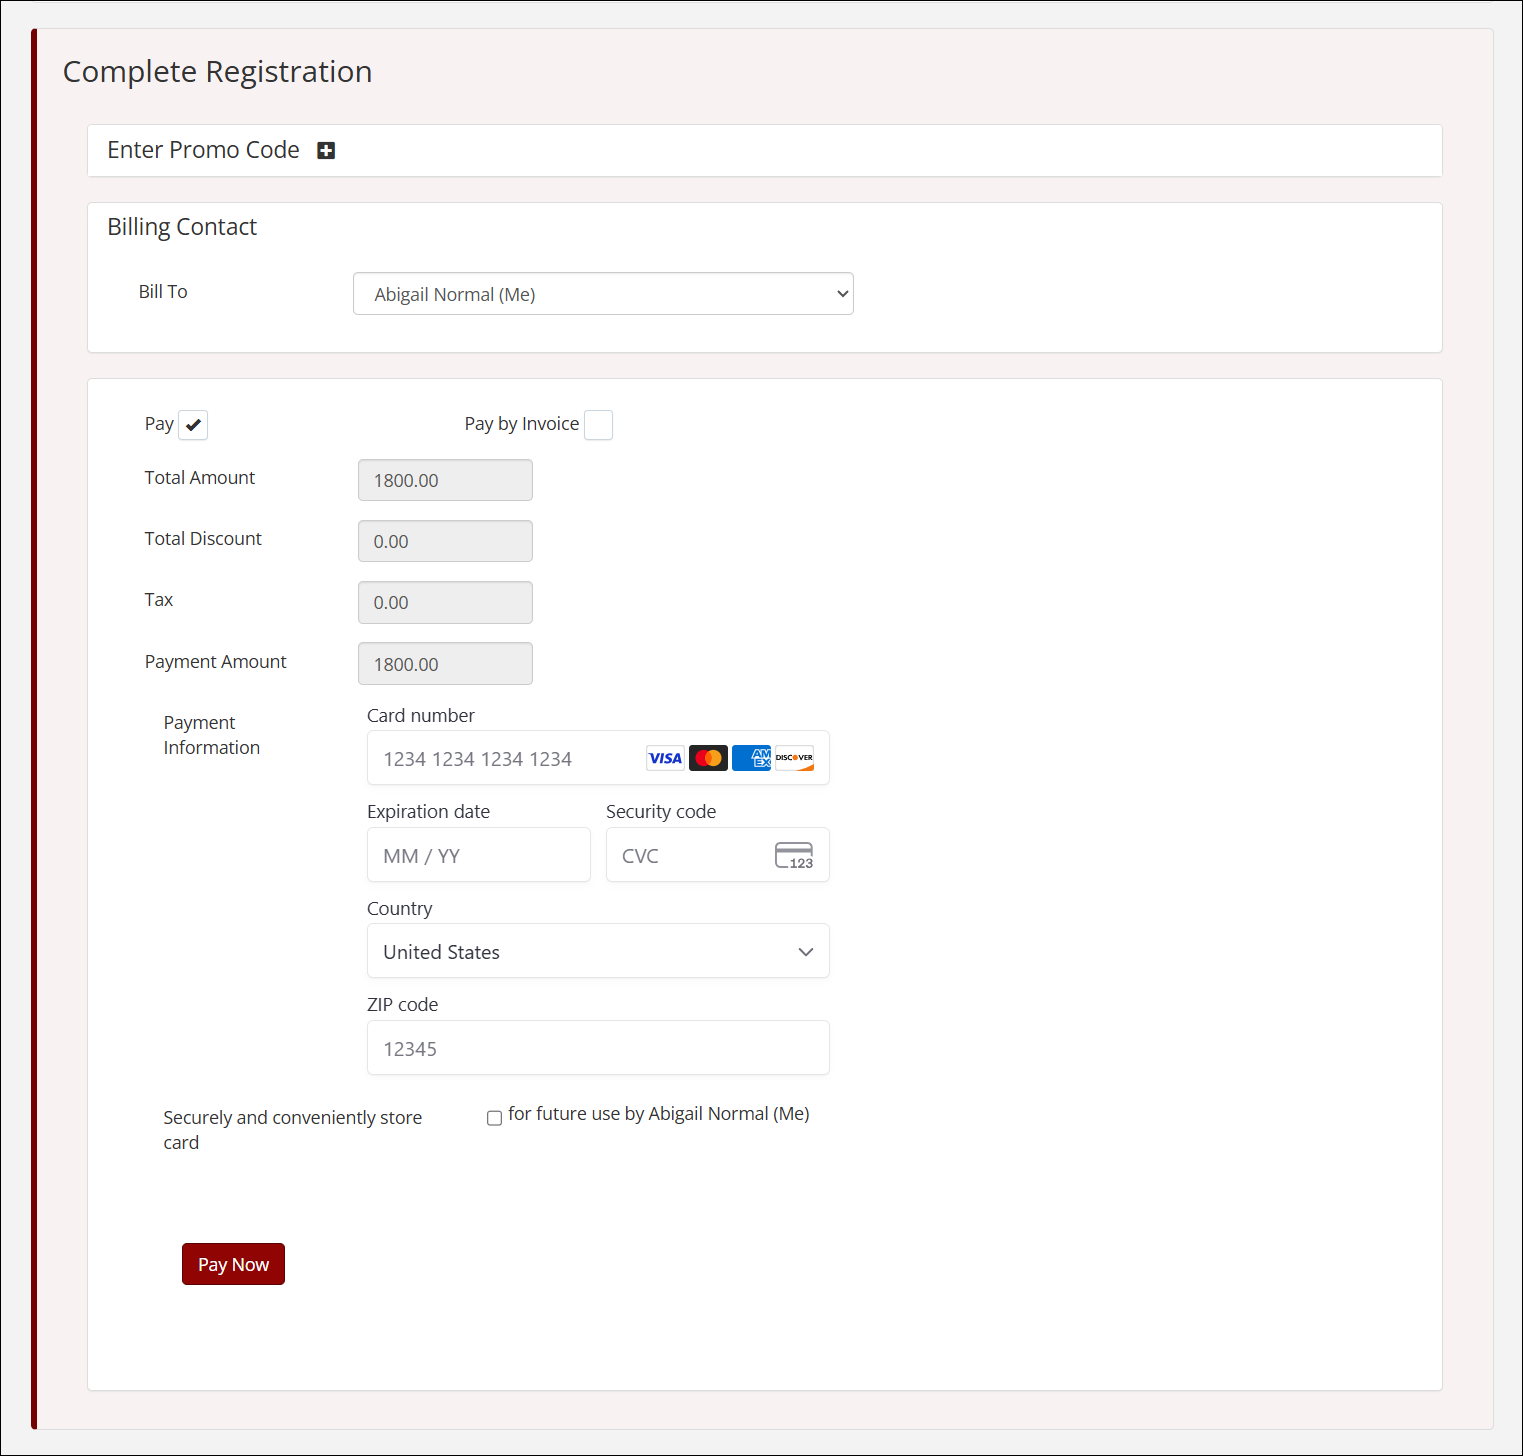The width and height of the screenshot is (1523, 1456).
Task: Click the CVC card illustration icon
Action: 793,855
